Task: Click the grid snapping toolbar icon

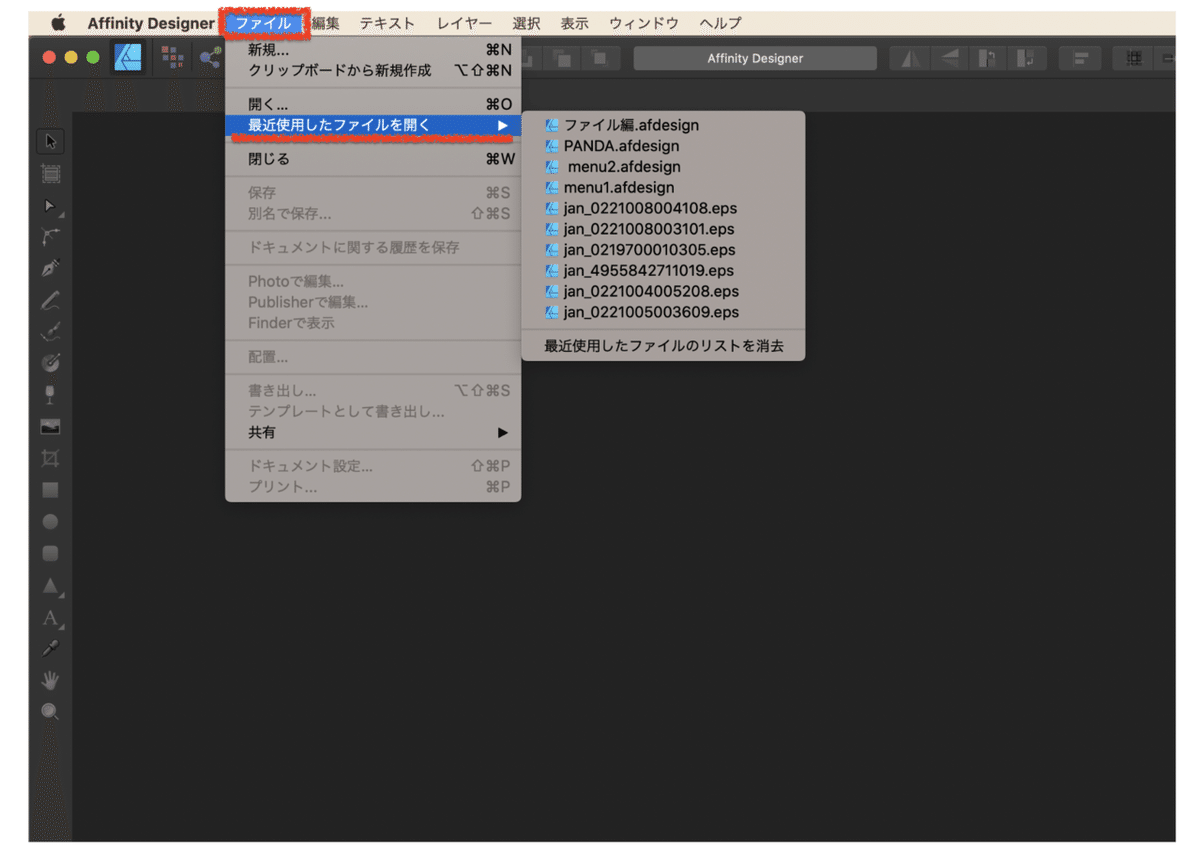Action: tap(1133, 59)
